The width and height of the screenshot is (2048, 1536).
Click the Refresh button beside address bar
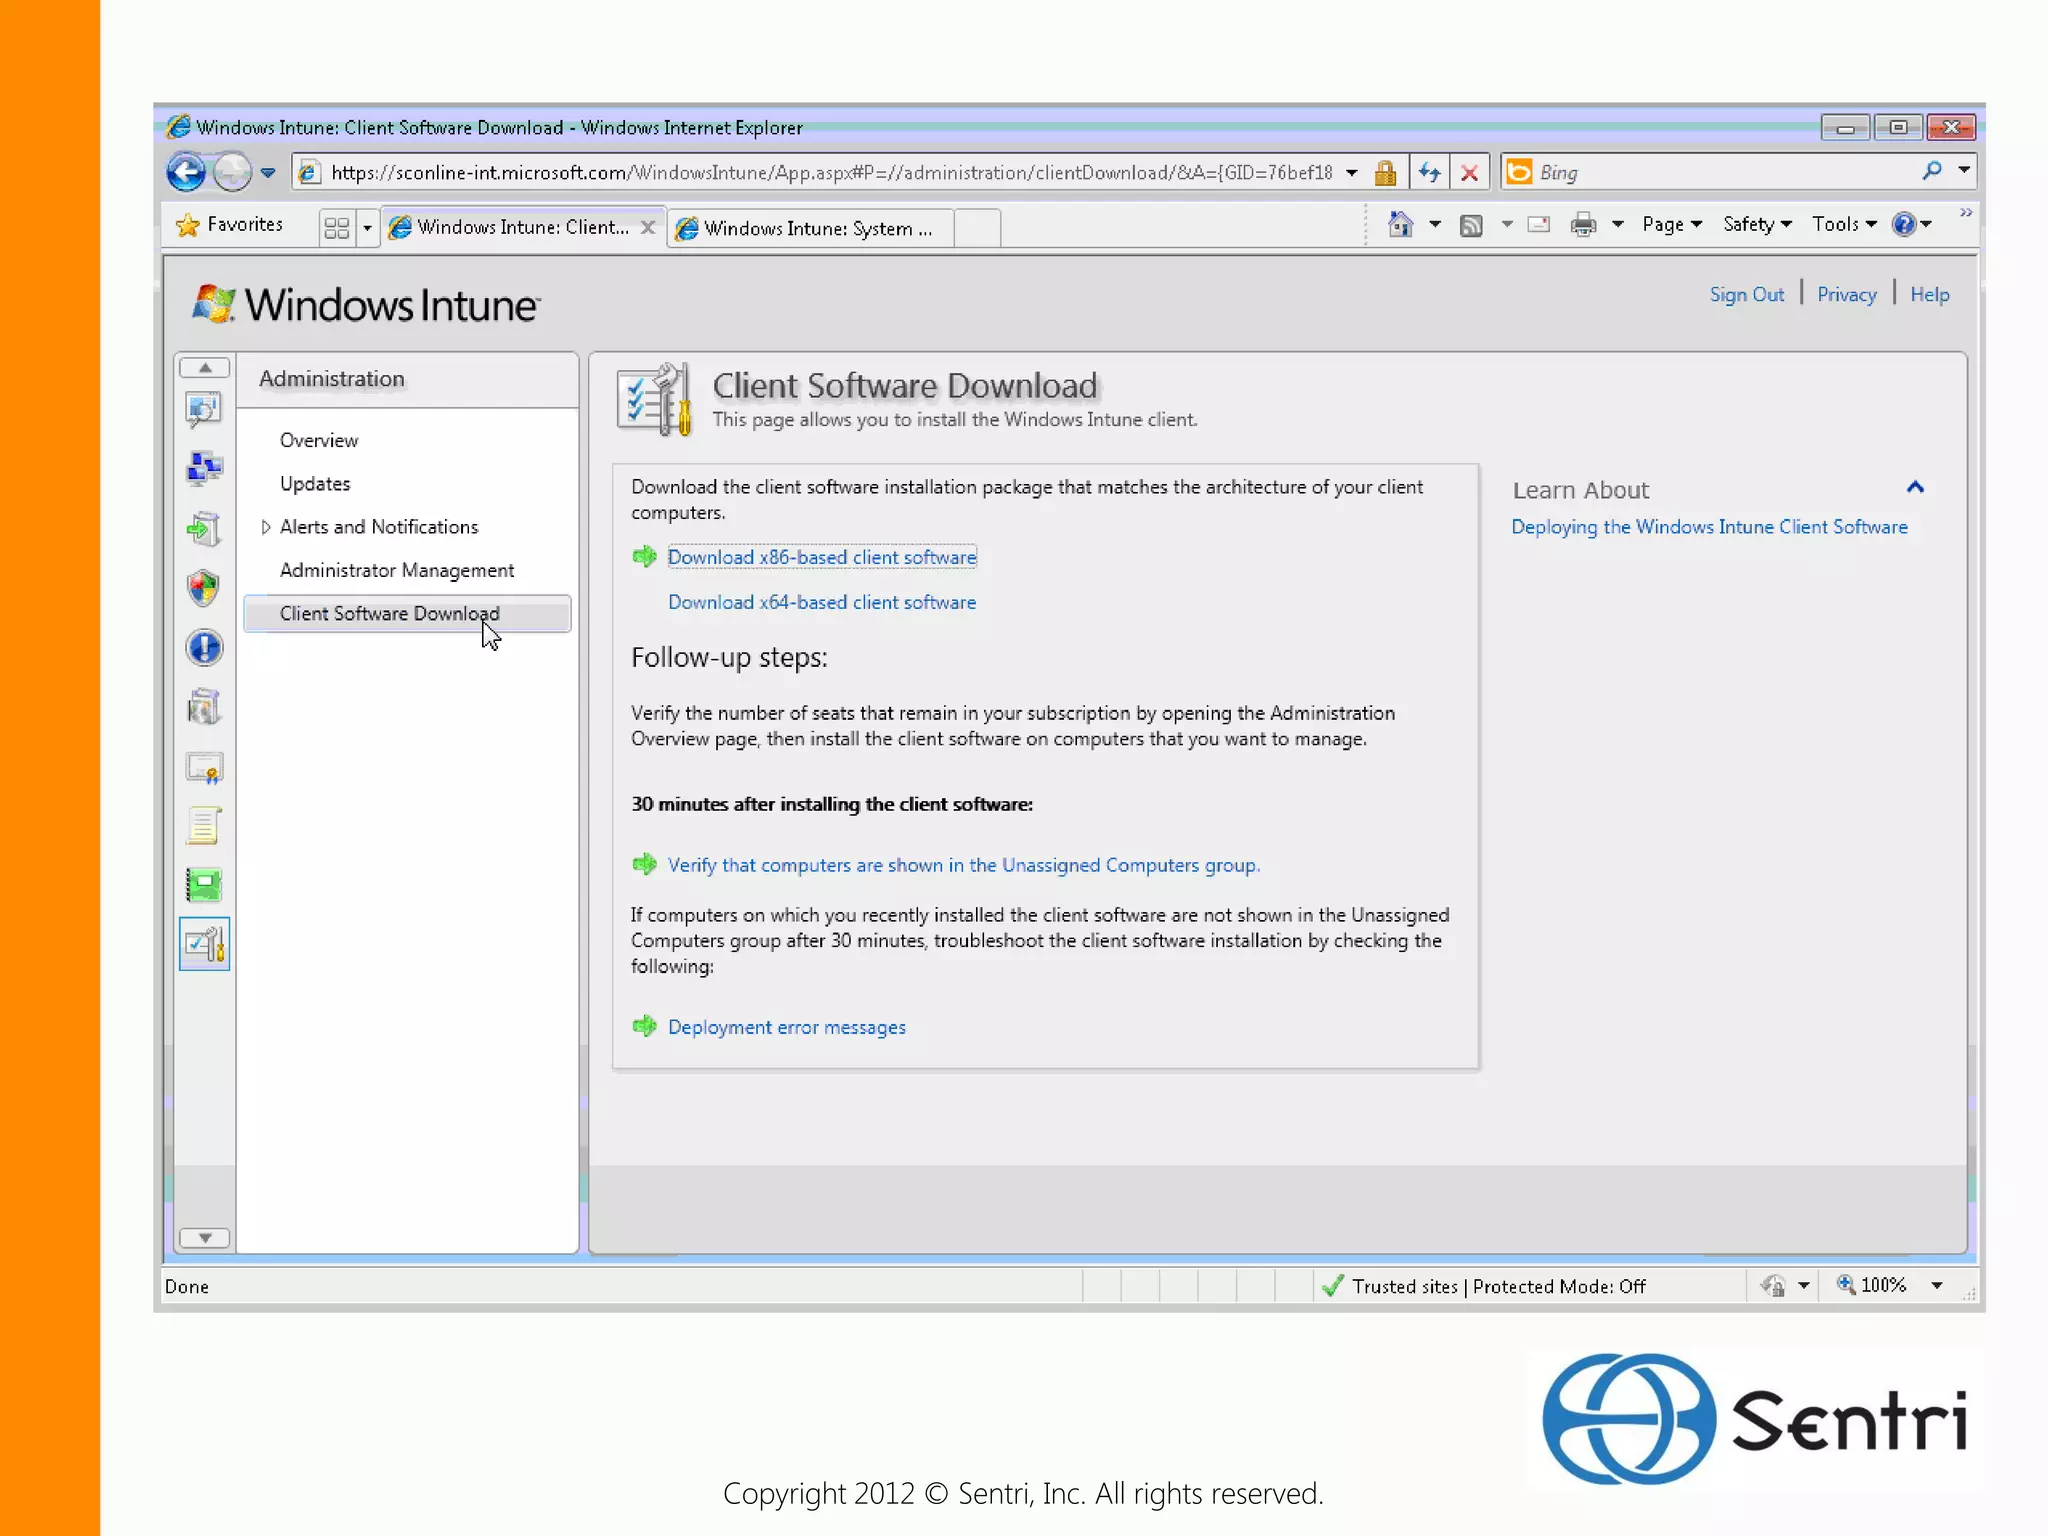tap(1429, 173)
